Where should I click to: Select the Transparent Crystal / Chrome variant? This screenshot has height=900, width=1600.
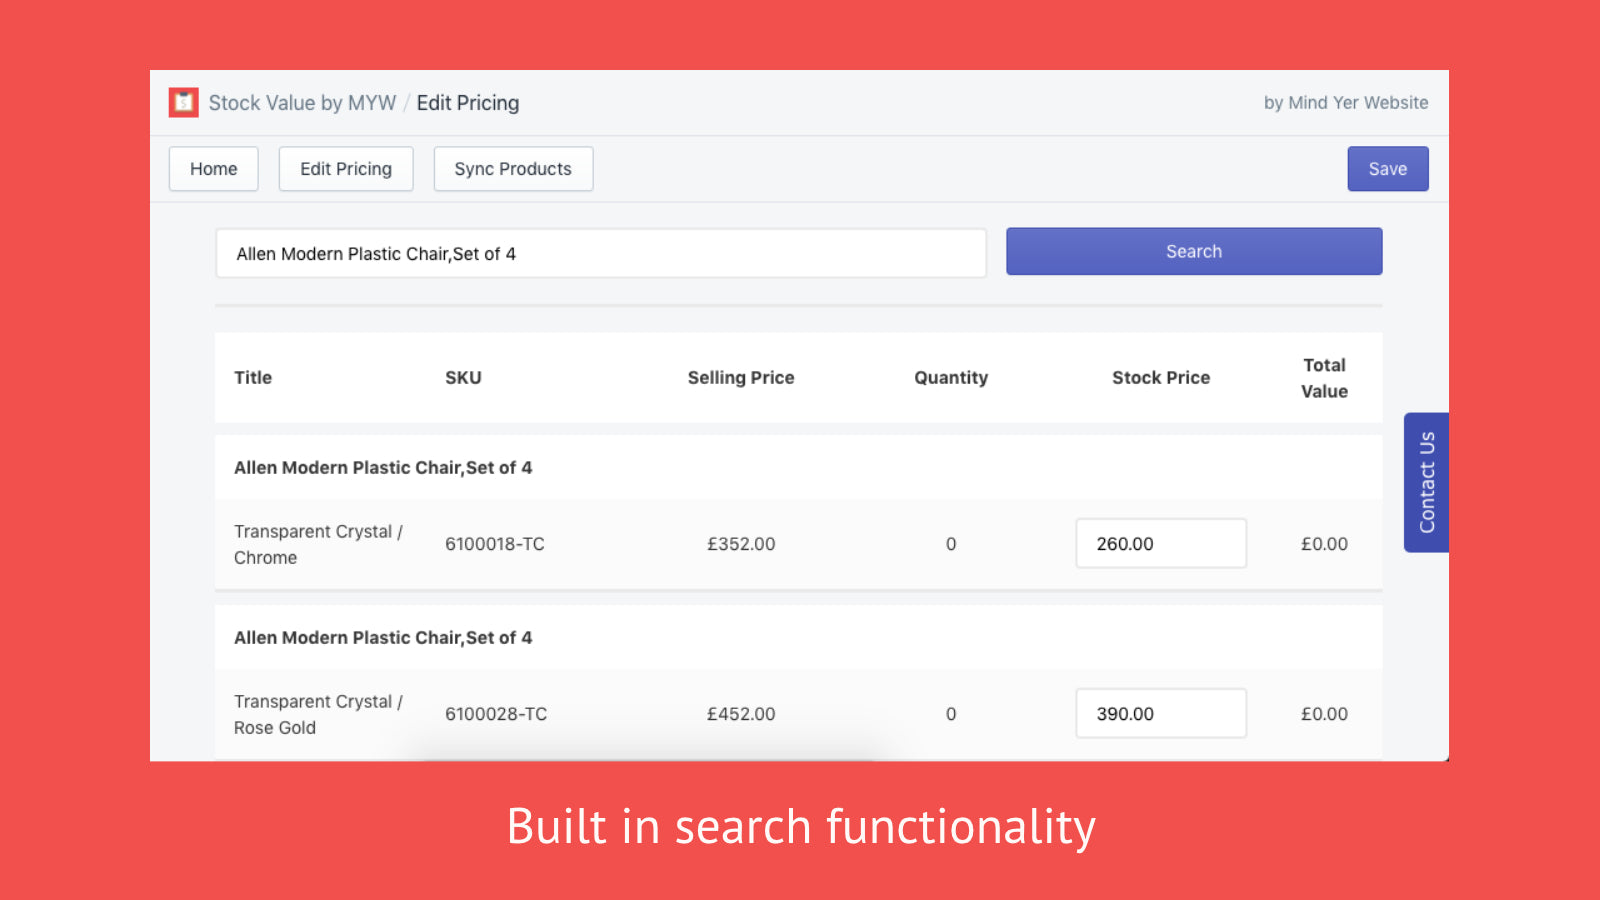[x=318, y=544]
